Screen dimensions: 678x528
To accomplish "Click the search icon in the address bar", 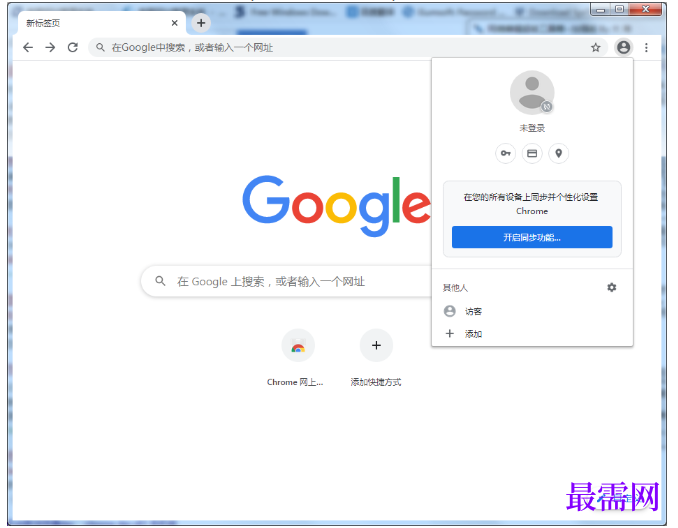I will pyautogui.click(x=100, y=47).
